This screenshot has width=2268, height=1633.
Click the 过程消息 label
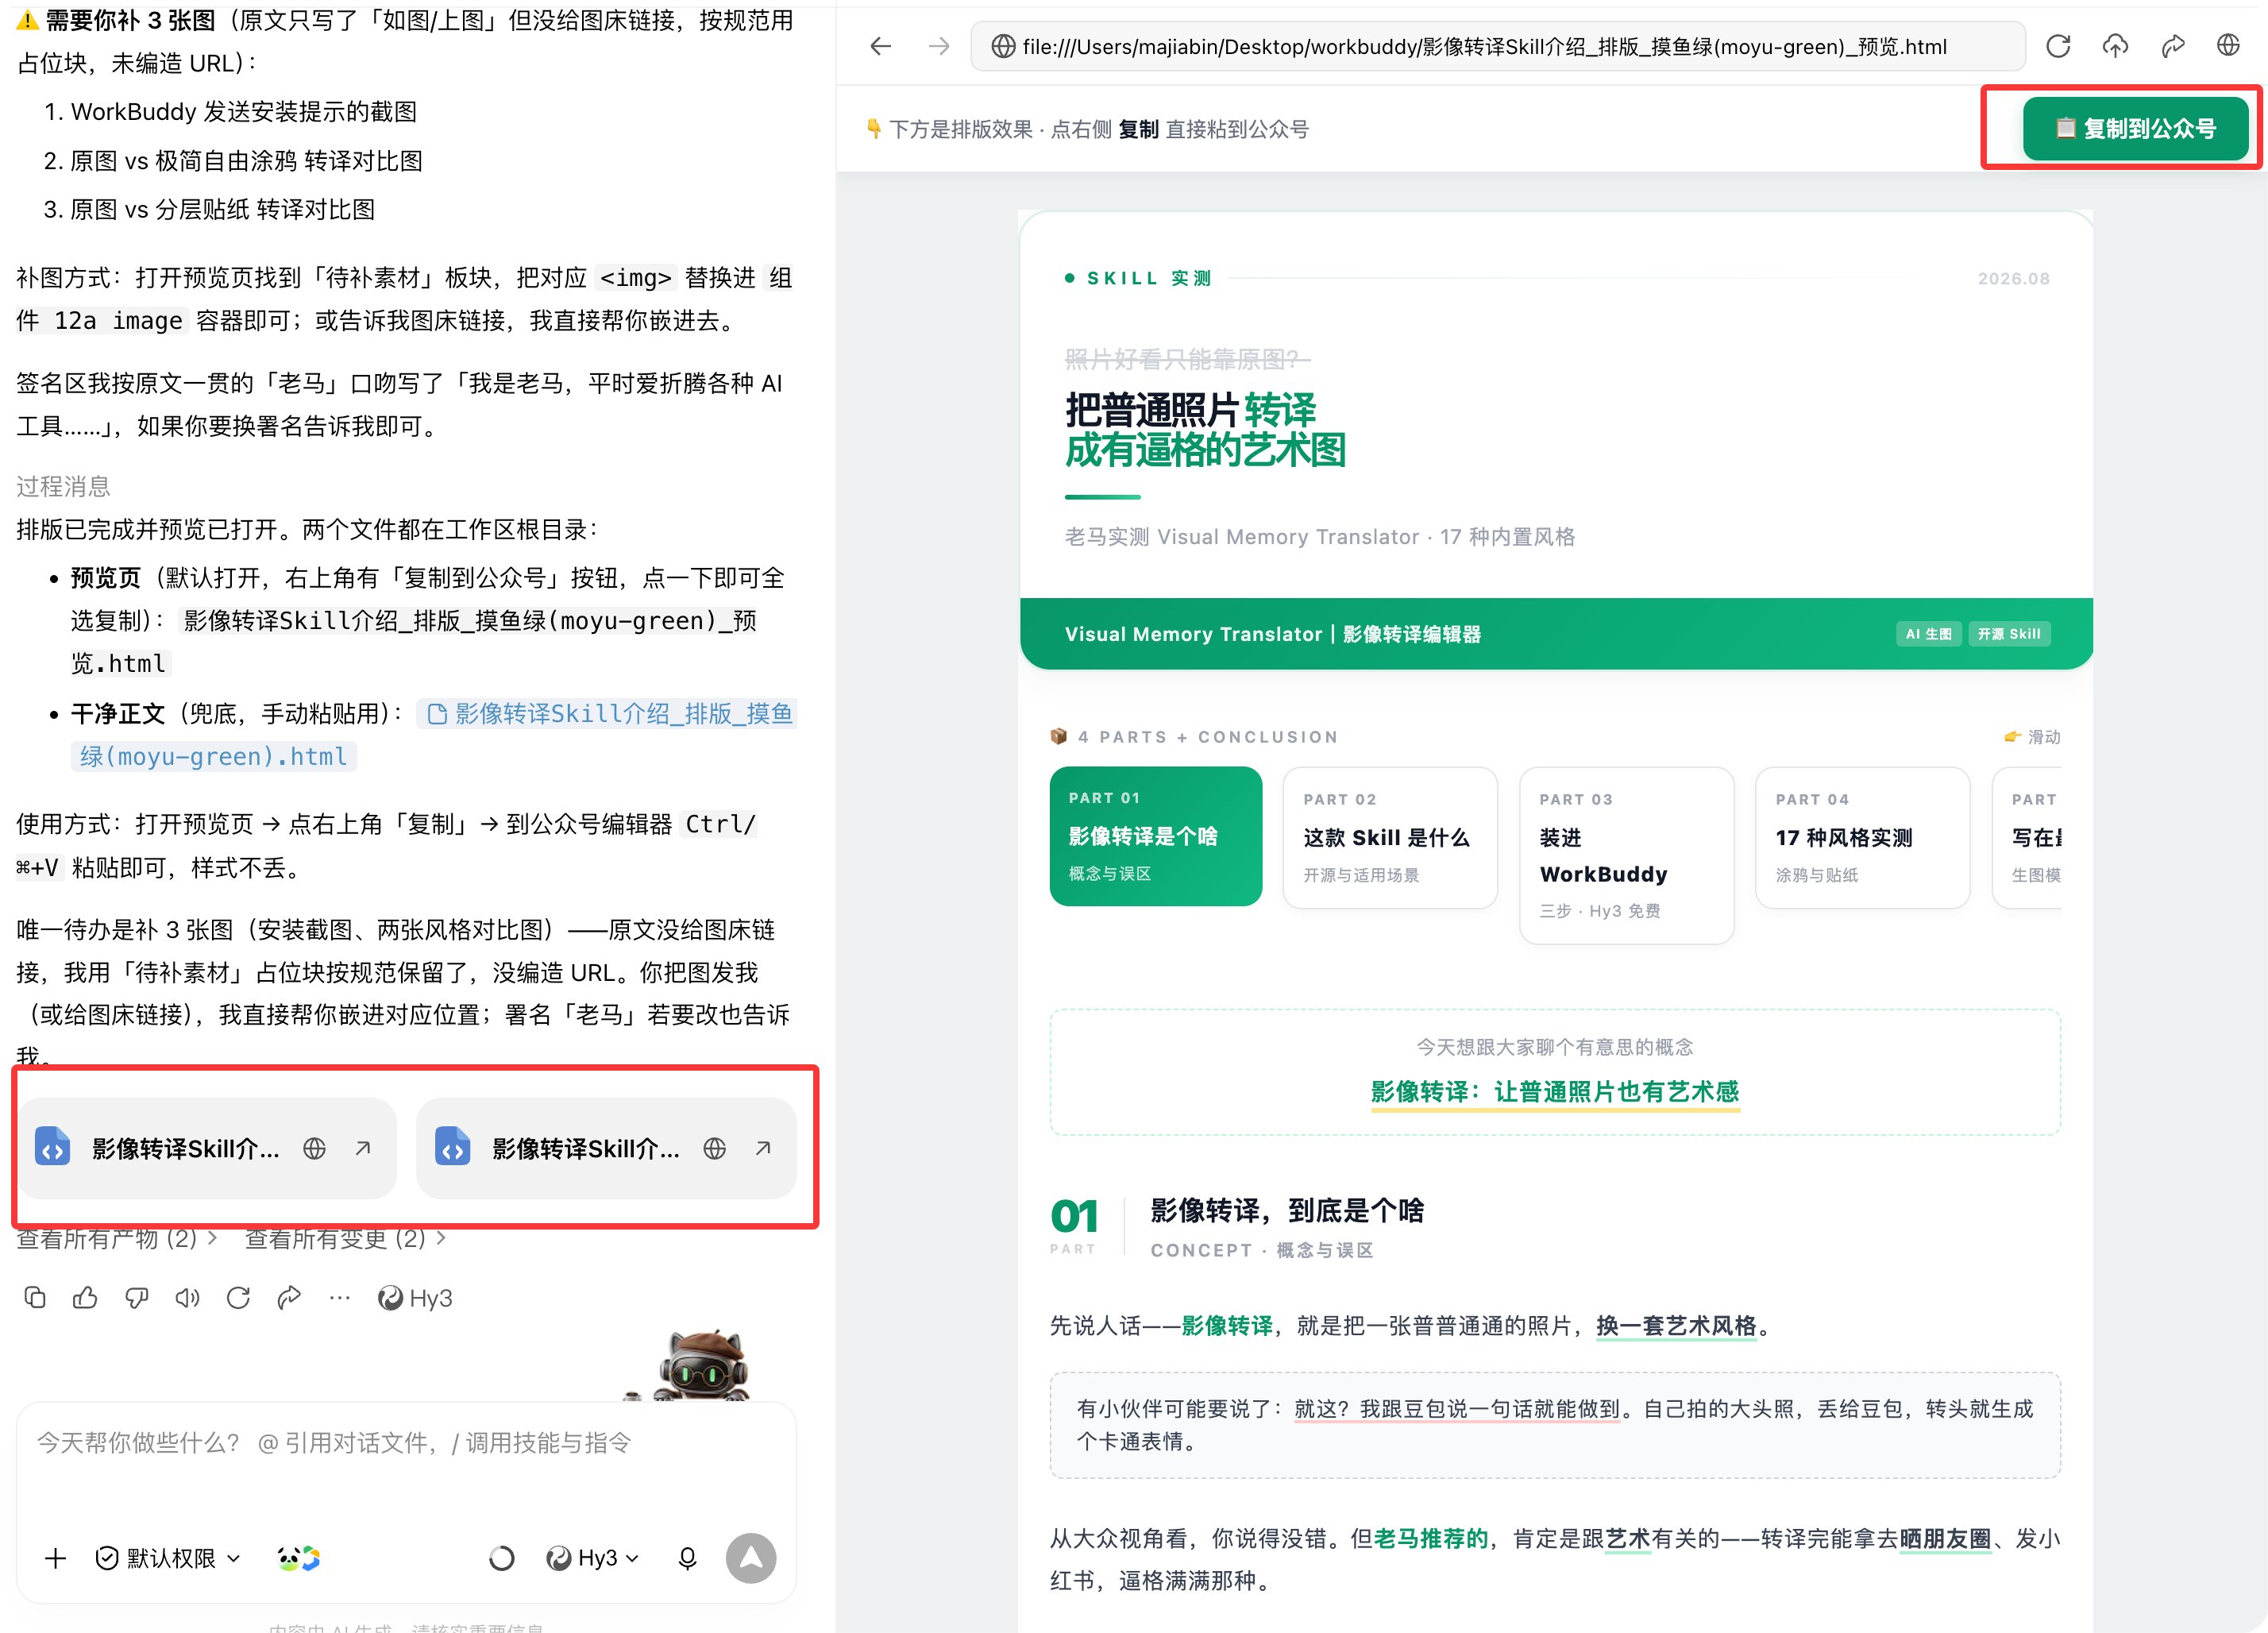click(64, 486)
